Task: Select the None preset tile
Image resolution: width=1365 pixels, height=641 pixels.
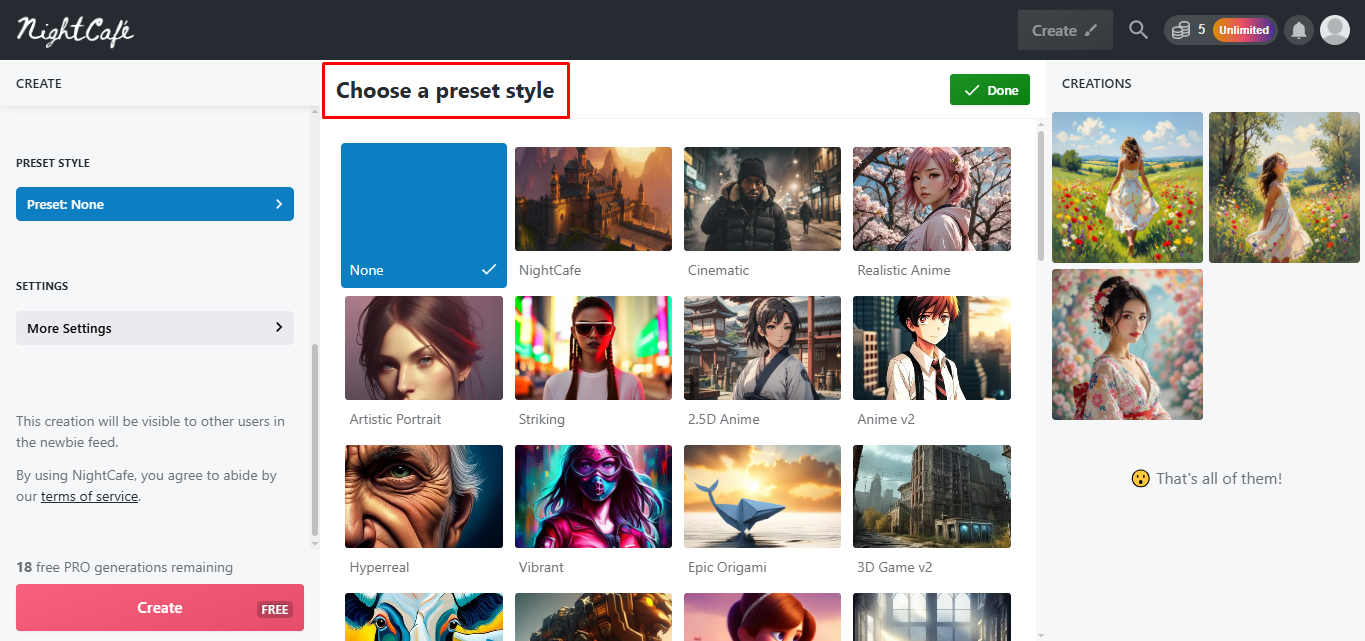Action: click(424, 215)
